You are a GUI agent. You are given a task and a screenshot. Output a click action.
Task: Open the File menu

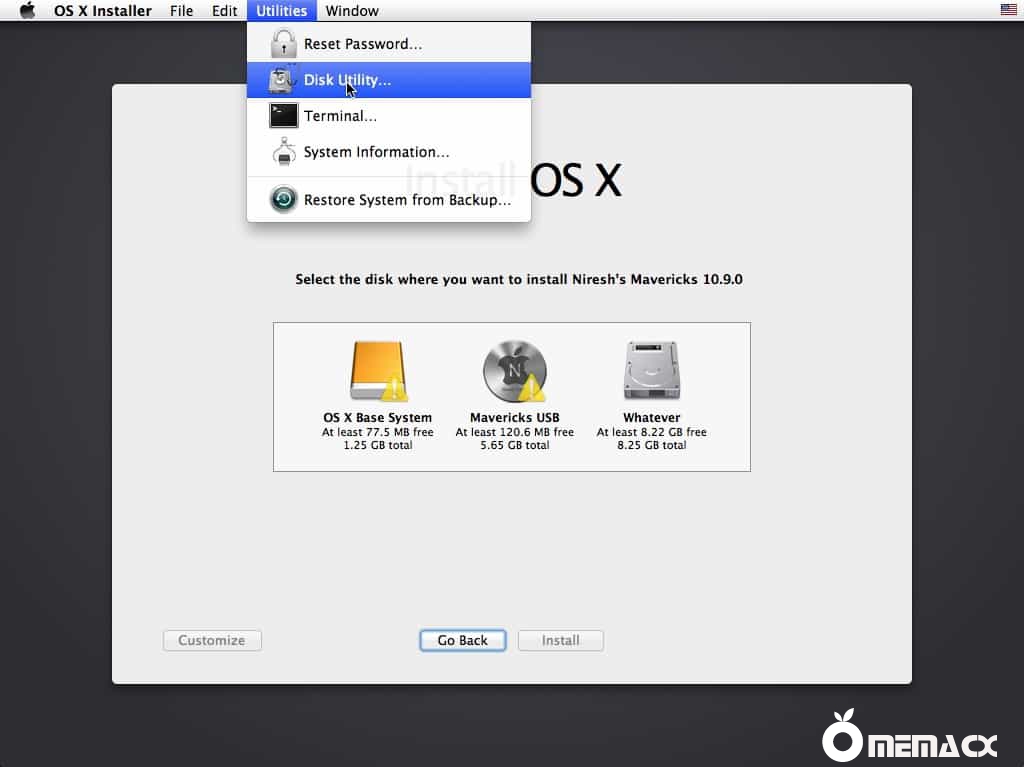(181, 11)
